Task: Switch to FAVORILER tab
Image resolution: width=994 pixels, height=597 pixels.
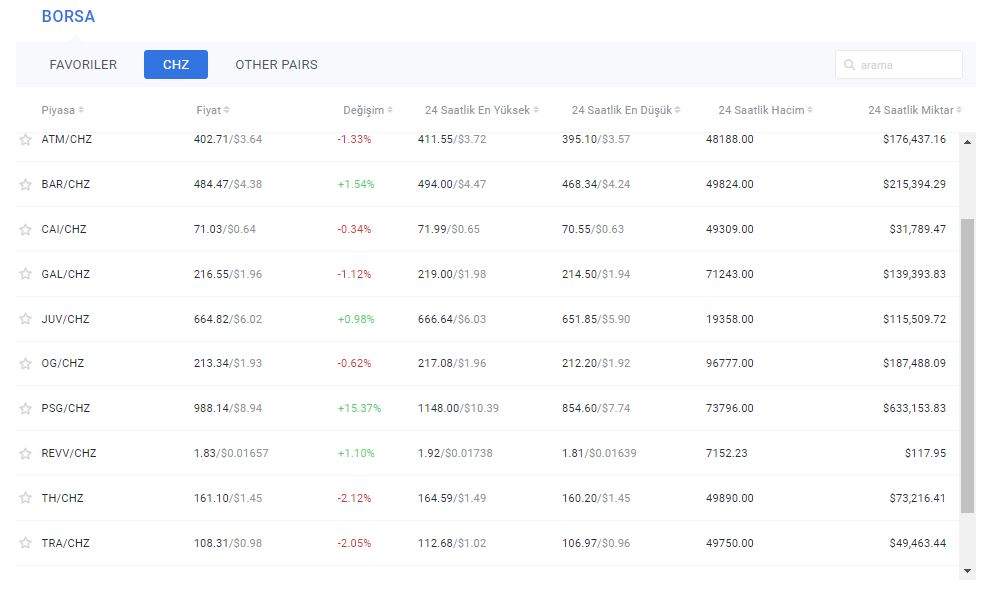Action: pos(83,65)
